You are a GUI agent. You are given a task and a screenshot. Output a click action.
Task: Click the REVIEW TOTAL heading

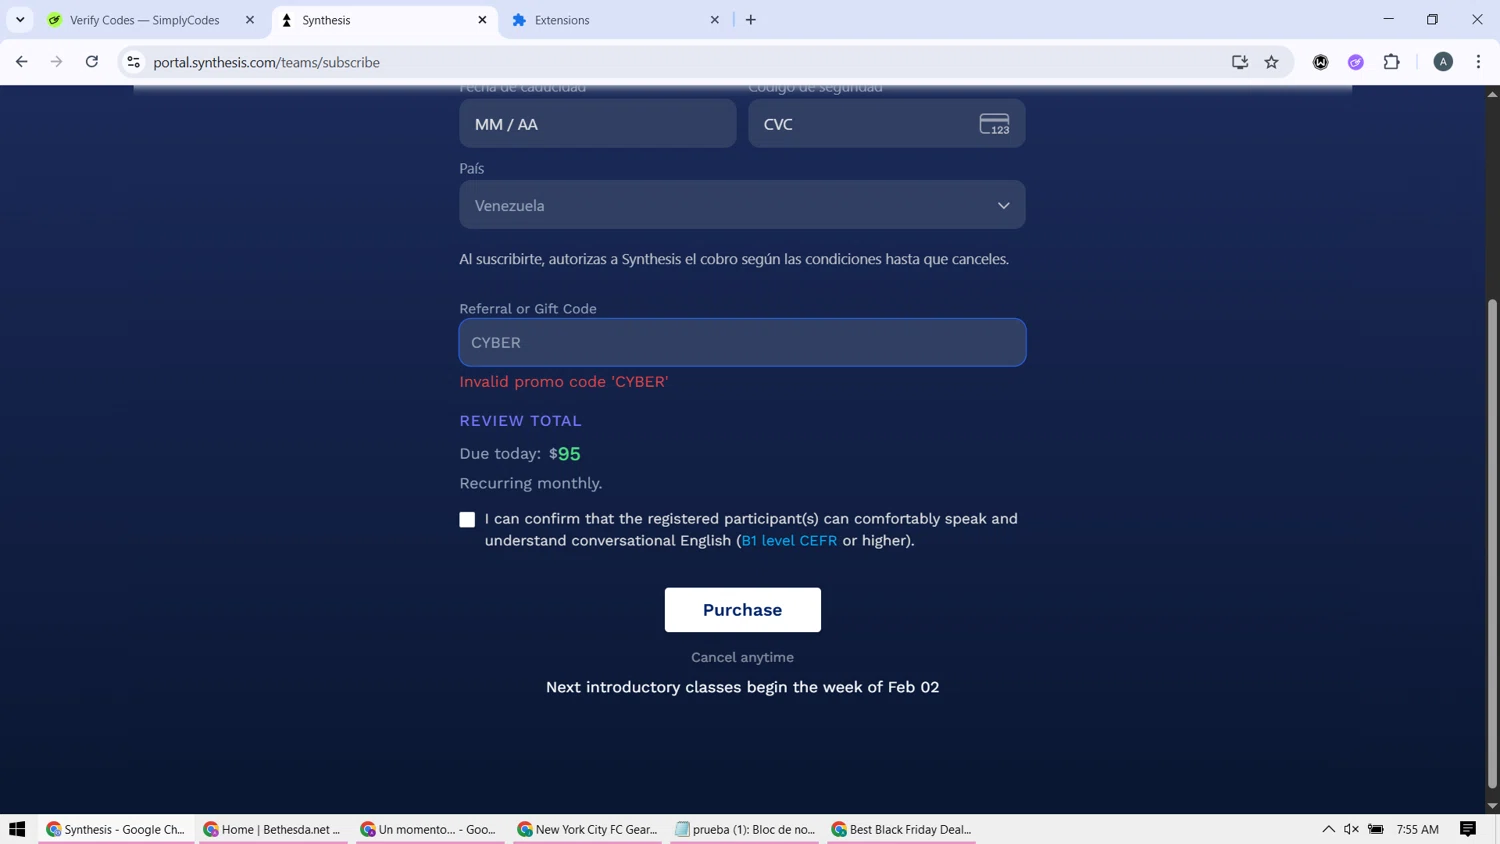pos(520,421)
